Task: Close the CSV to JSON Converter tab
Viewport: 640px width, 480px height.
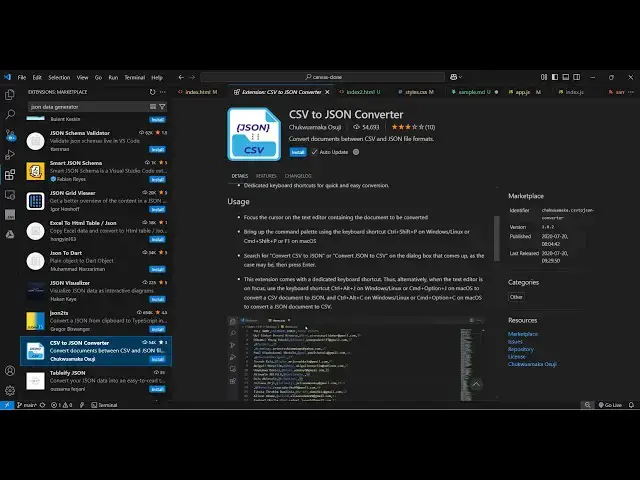Action: click(x=327, y=92)
